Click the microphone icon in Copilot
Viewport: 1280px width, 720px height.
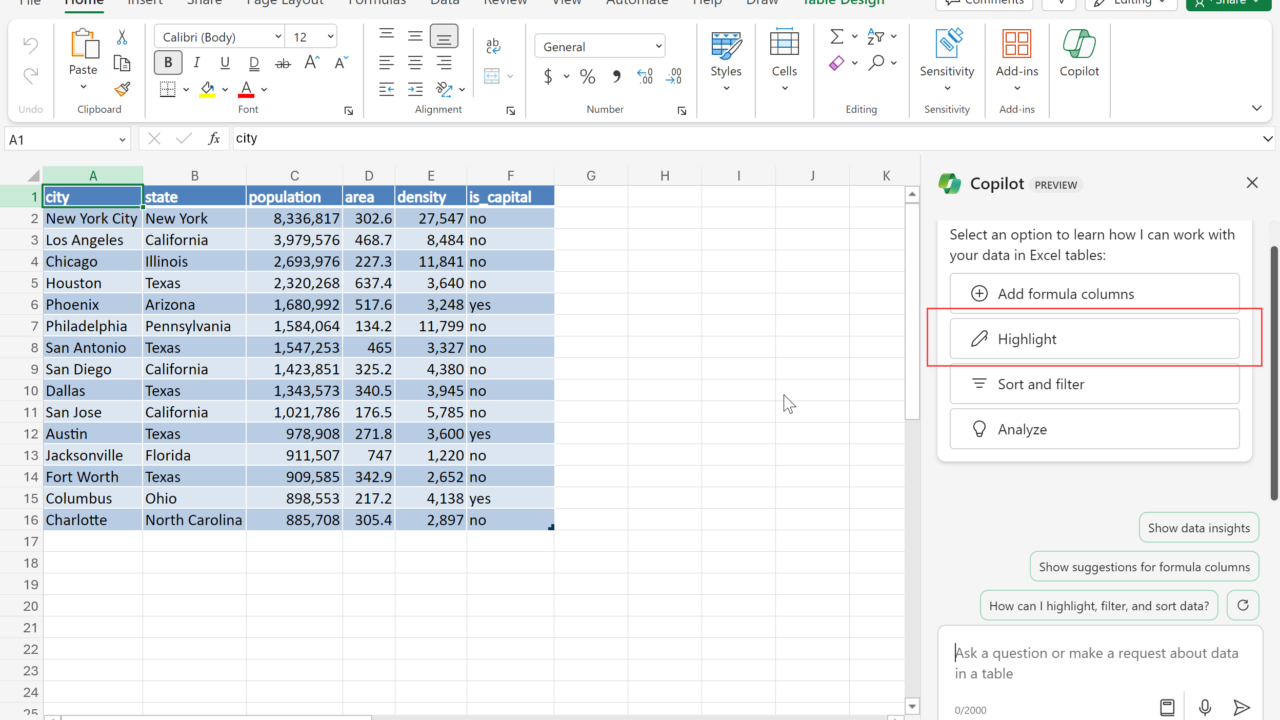pyautogui.click(x=1205, y=708)
